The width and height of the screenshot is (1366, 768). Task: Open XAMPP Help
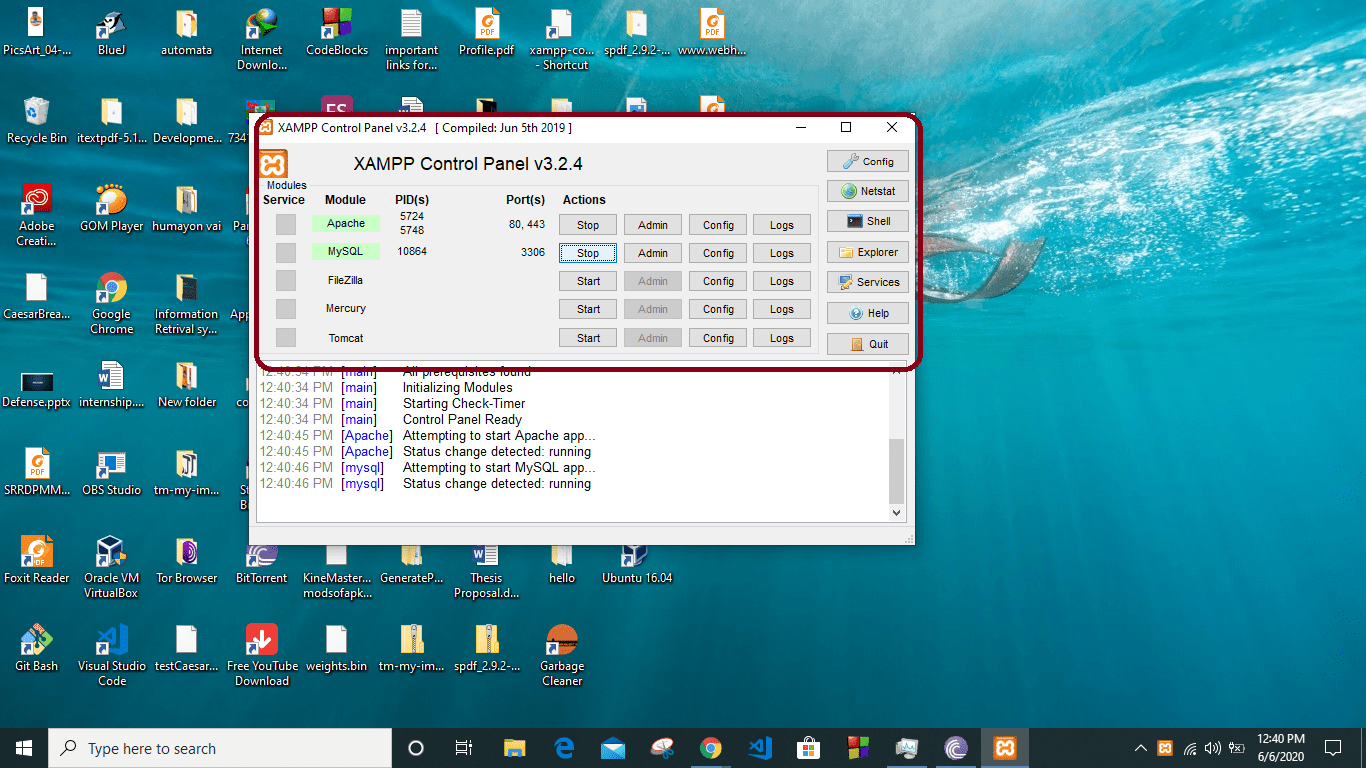[866, 312]
